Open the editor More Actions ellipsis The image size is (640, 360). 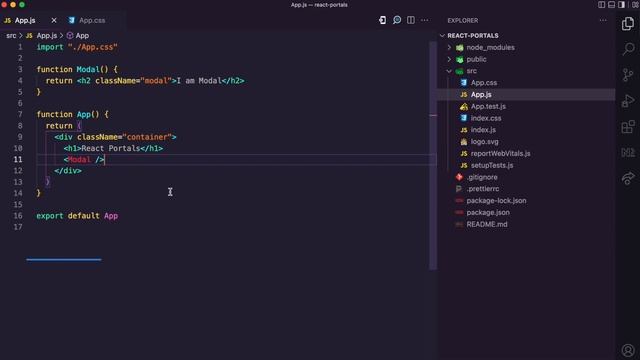pos(424,20)
